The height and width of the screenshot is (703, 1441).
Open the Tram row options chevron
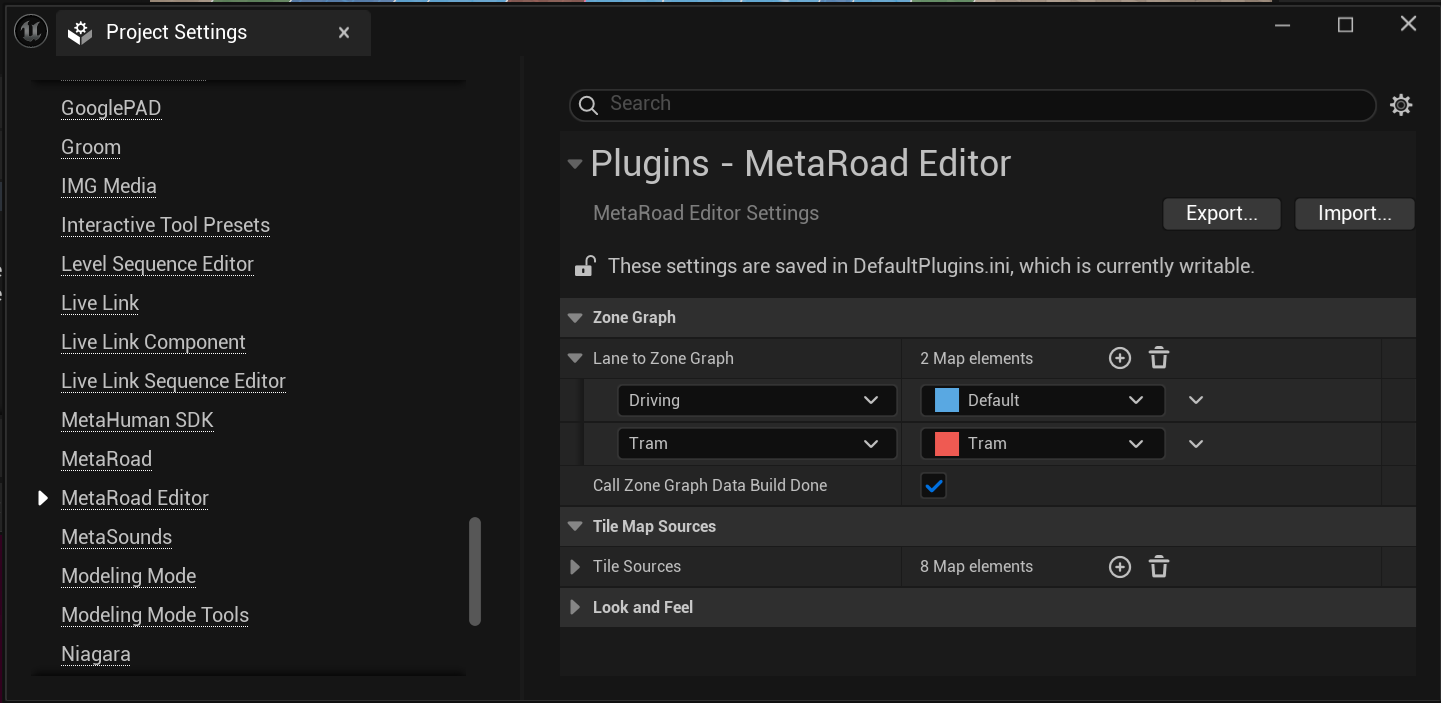(x=1196, y=443)
